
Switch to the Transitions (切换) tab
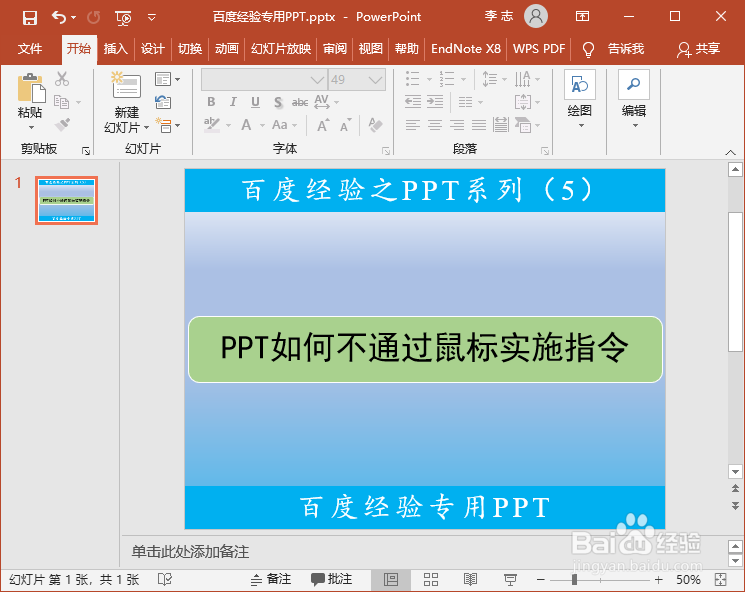(x=190, y=48)
